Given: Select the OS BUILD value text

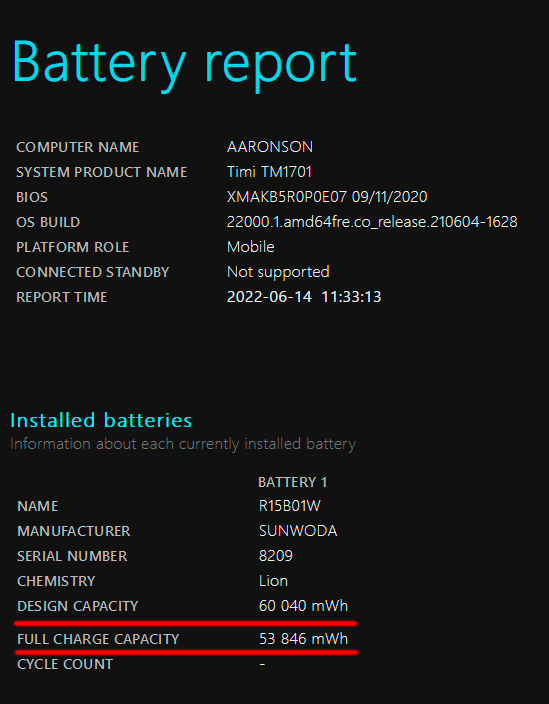Looking at the screenshot, I should click(372, 222).
